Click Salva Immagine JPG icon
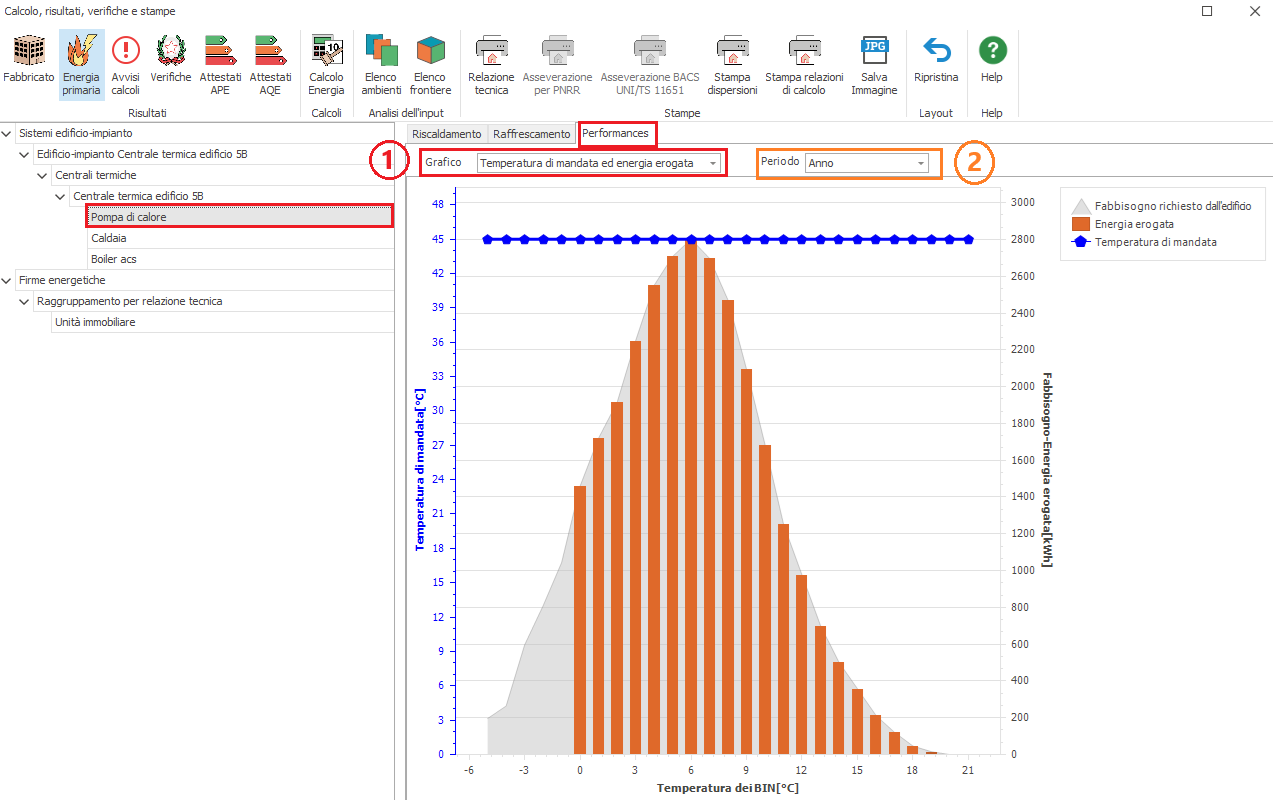Image resolution: width=1273 pixels, height=800 pixels. tap(874, 59)
